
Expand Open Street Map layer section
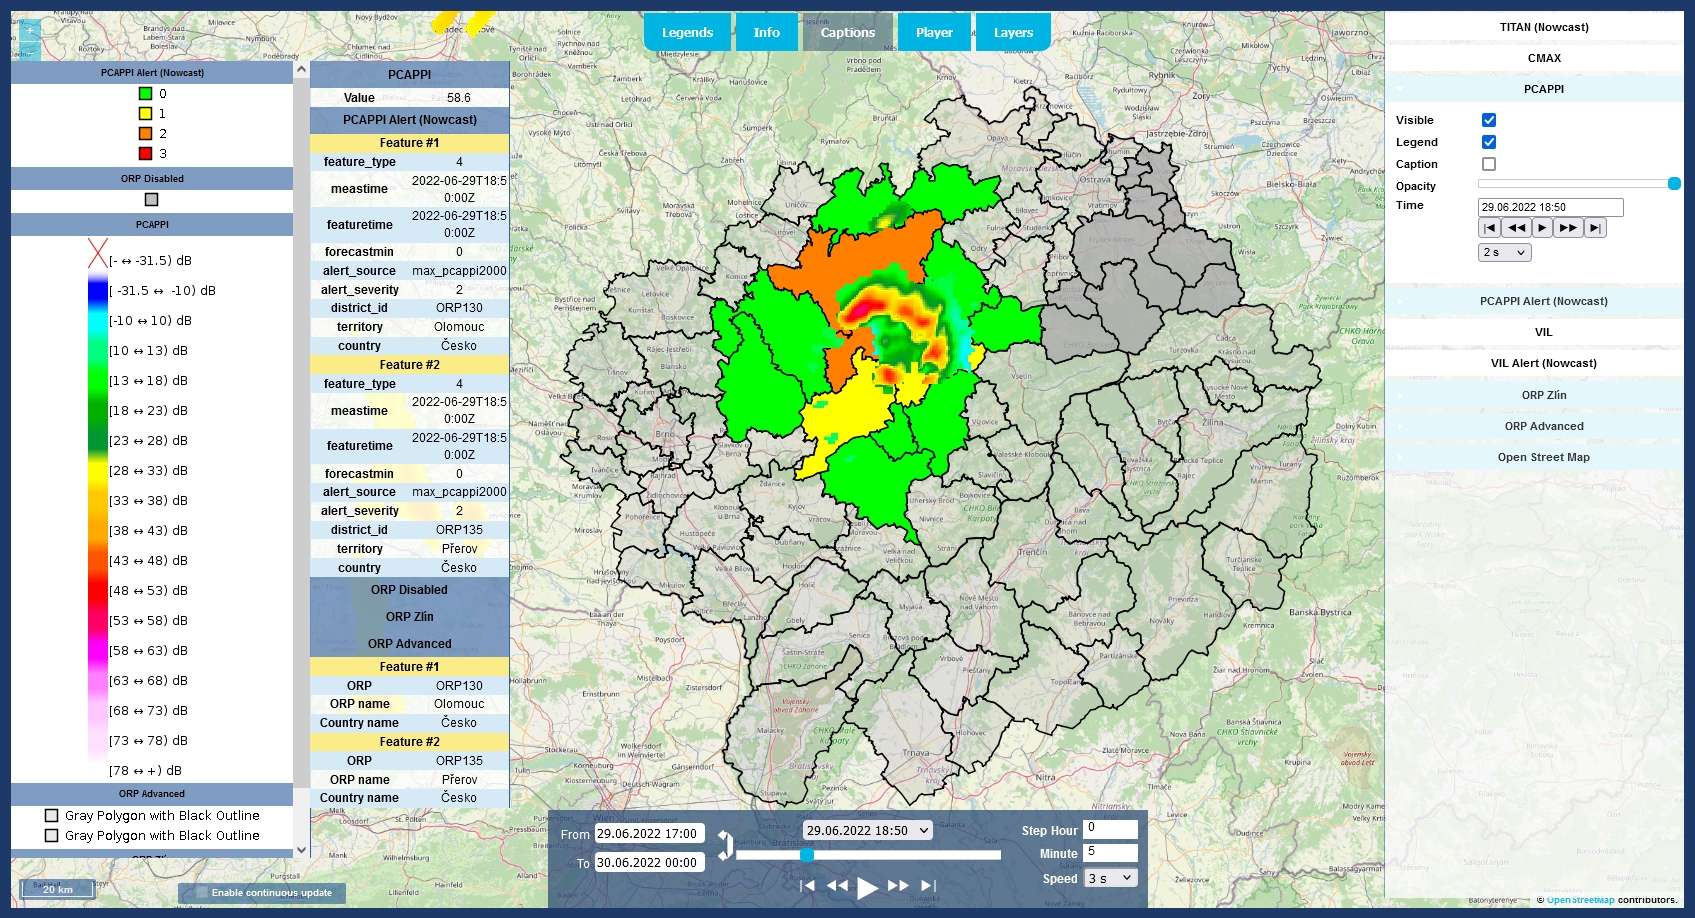pyautogui.click(x=1544, y=457)
